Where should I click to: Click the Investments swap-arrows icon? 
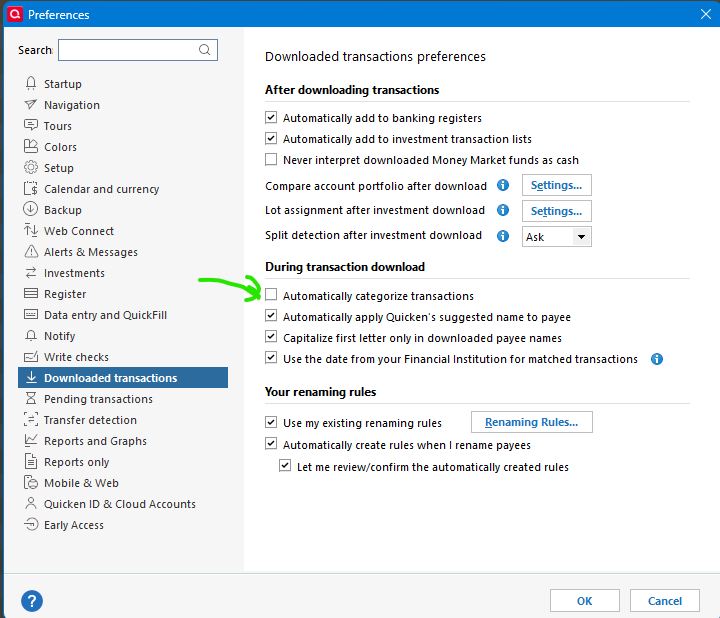31,273
